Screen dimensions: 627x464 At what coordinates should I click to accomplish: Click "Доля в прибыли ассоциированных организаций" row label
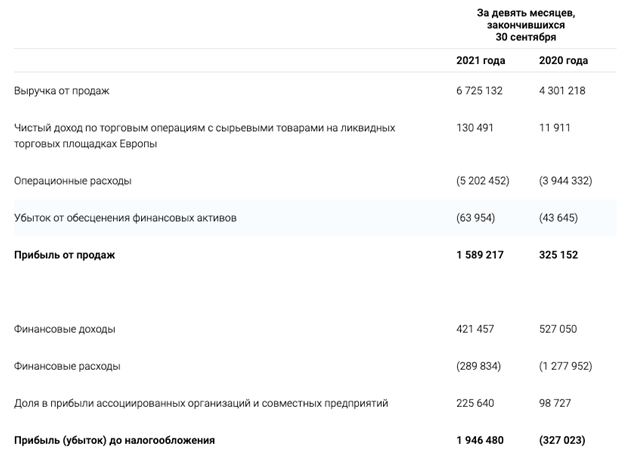(200, 403)
